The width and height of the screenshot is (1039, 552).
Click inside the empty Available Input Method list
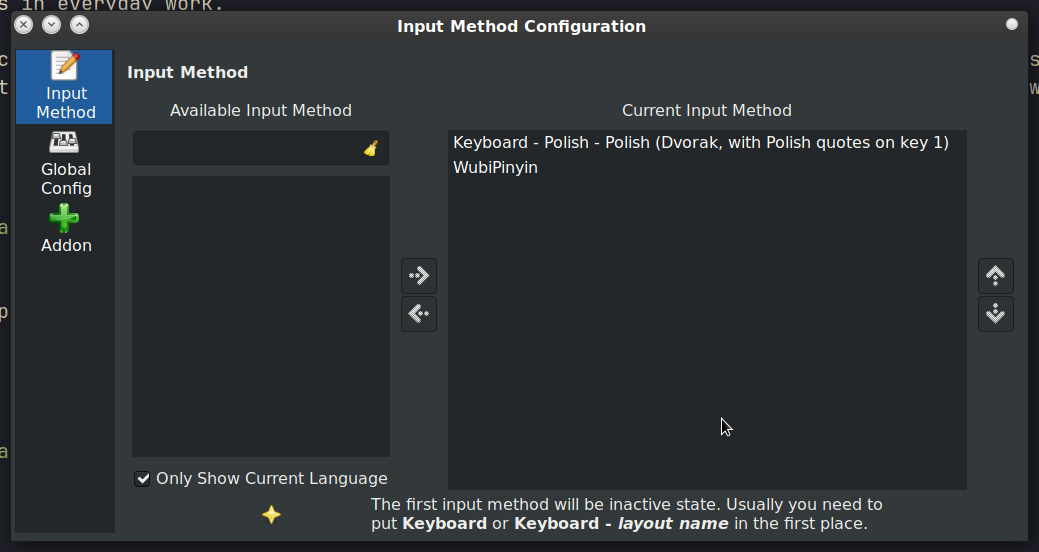260,315
